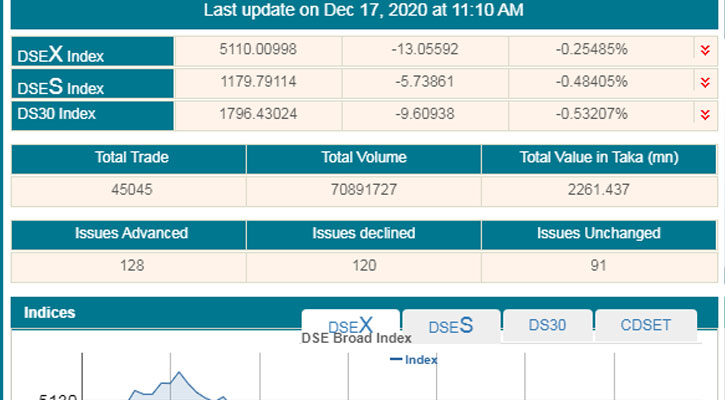
Task: Click the red down arrow in DSES row
Action: click(x=703, y=82)
